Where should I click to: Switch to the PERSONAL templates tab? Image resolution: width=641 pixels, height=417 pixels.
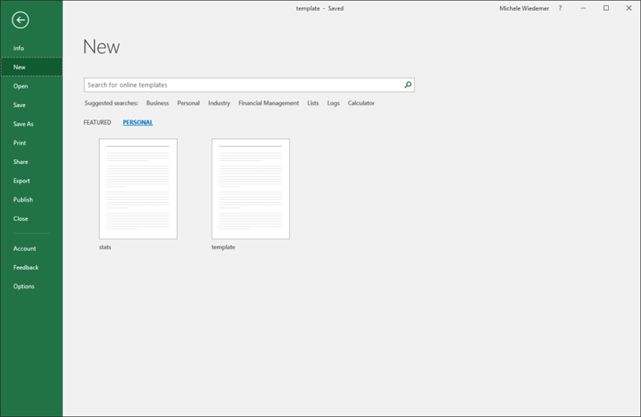pos(138,122)
